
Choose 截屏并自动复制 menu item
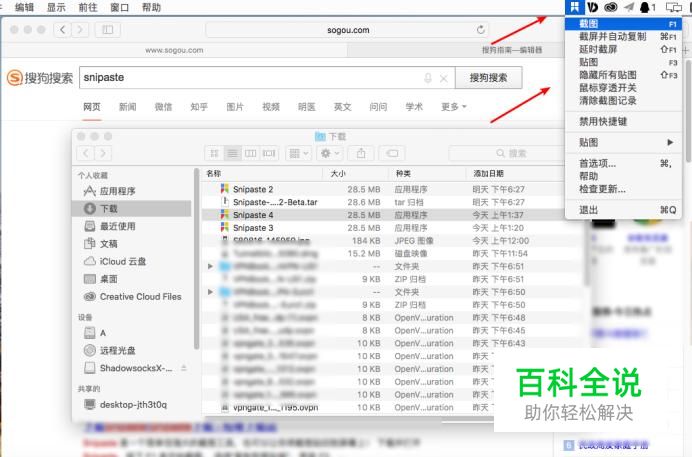pyautogui.click(x=623, y=37)
